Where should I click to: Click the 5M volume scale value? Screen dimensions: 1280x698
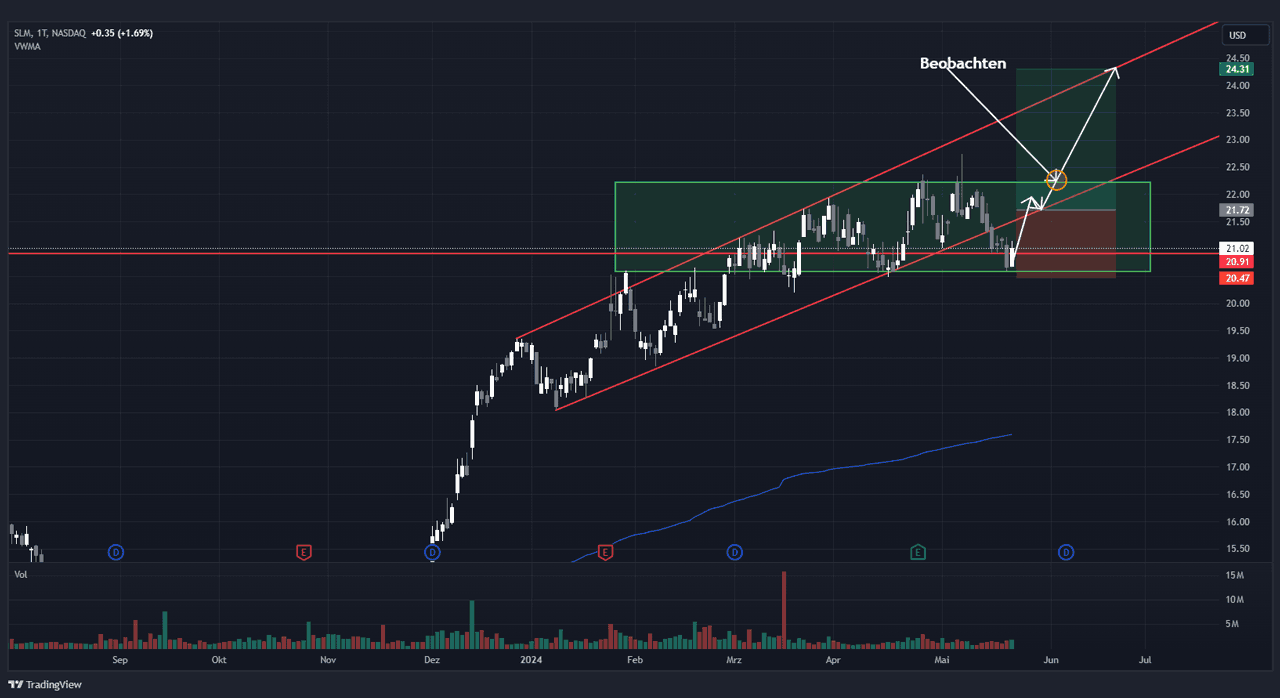click(1233, 624)
